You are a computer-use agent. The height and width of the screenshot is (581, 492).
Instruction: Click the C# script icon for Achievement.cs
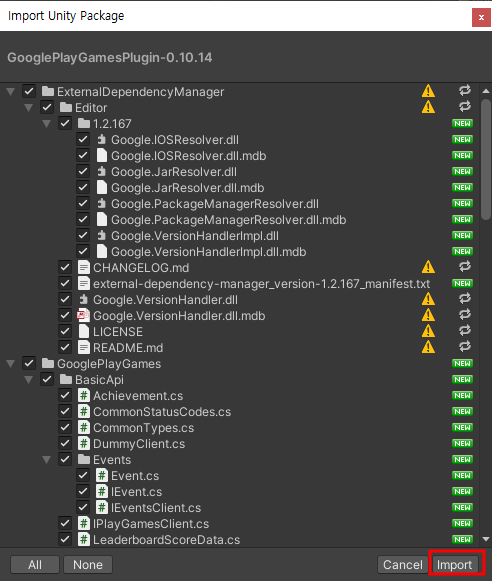point(84,395)
